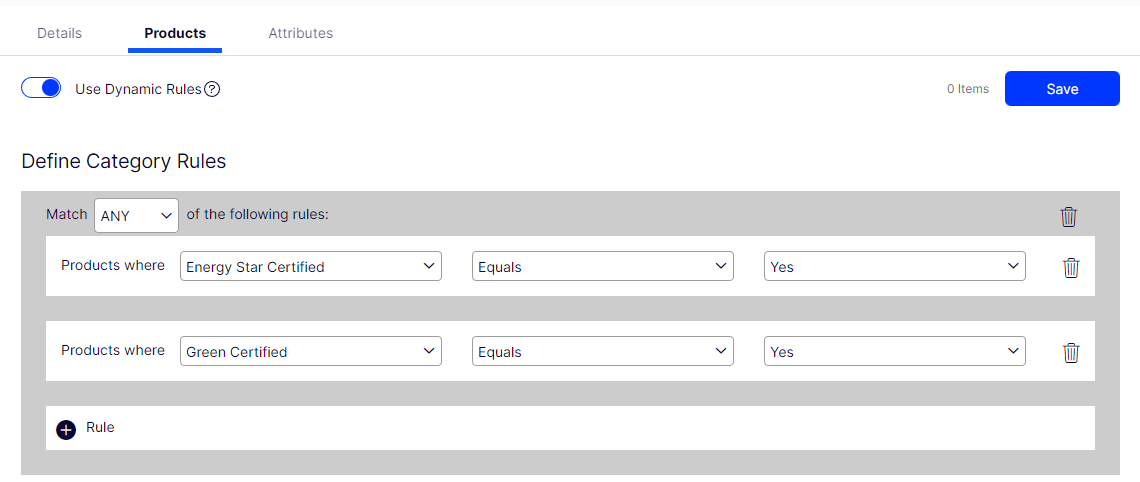The image size is (1140, 482).
Task: Delete the Energy Star Certified rule
Action: [1071, 267]
